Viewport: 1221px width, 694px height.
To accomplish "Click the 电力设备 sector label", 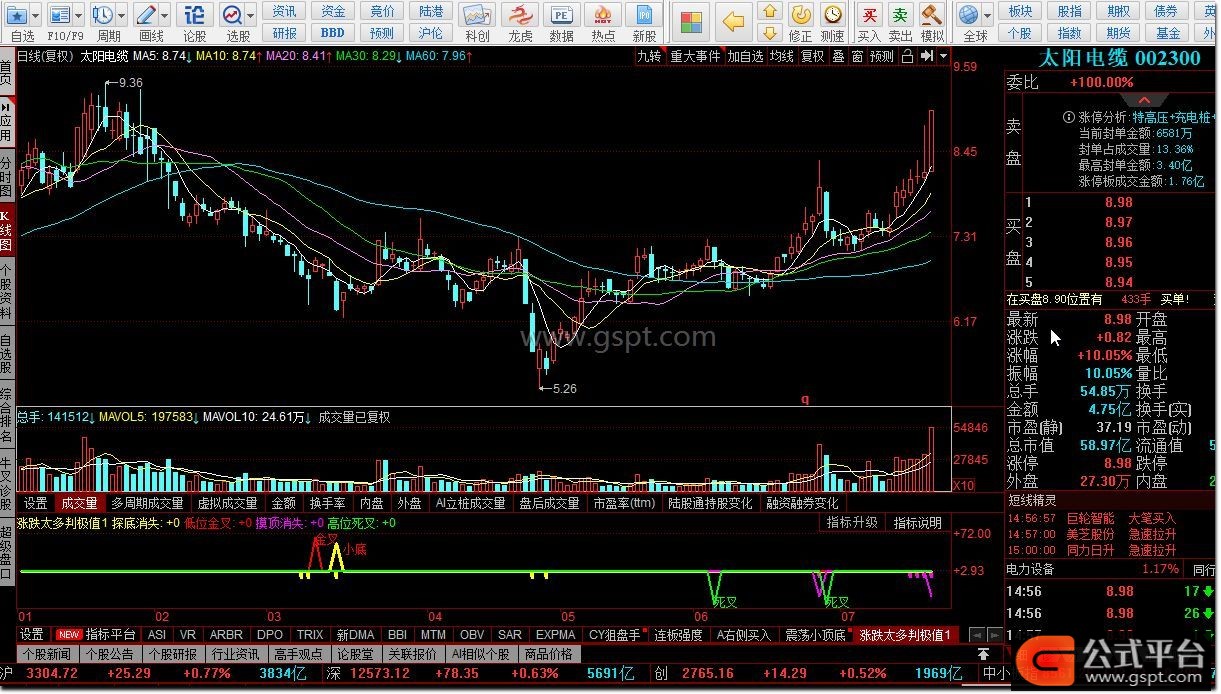I will [1032, 569].
